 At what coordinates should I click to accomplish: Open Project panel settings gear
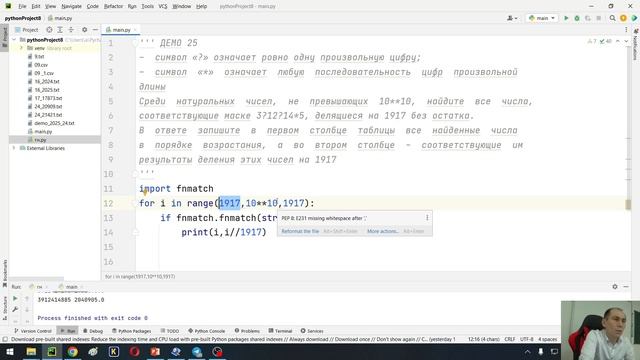(84, 30)
